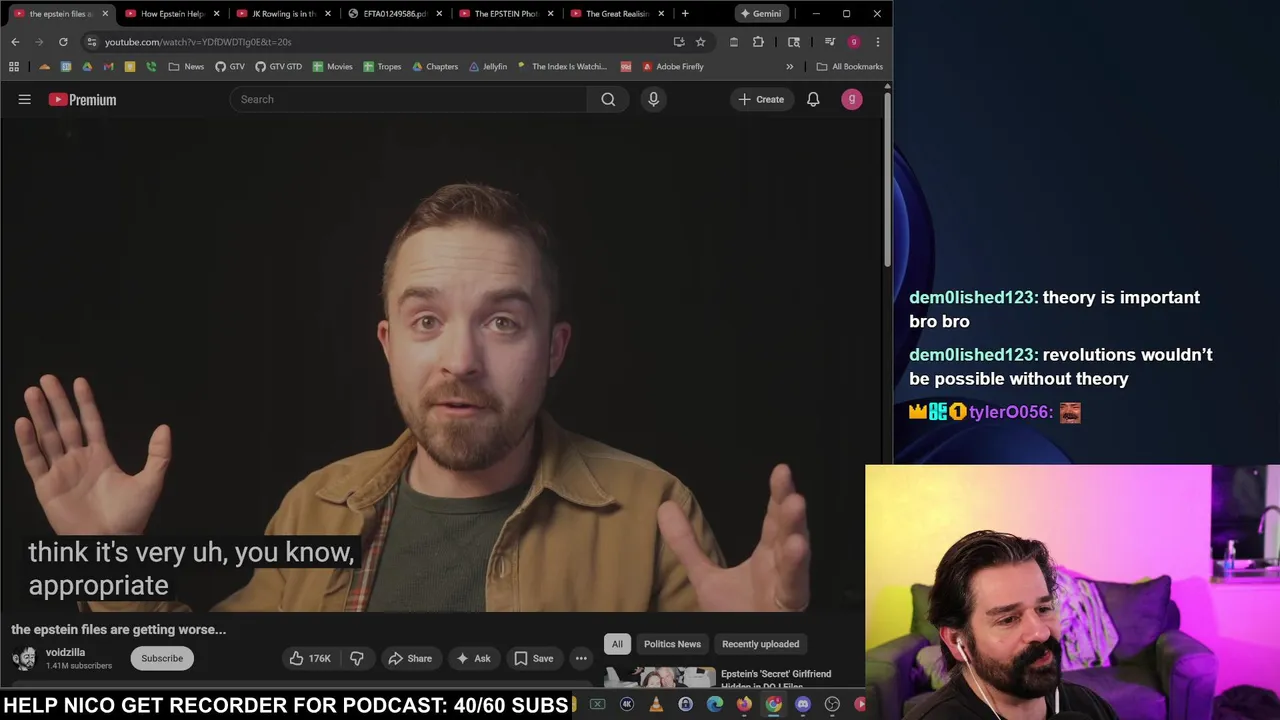This screenshot has height=720, width=1280.
Task: Share the voidzilla video
Action: coord(410,658)
